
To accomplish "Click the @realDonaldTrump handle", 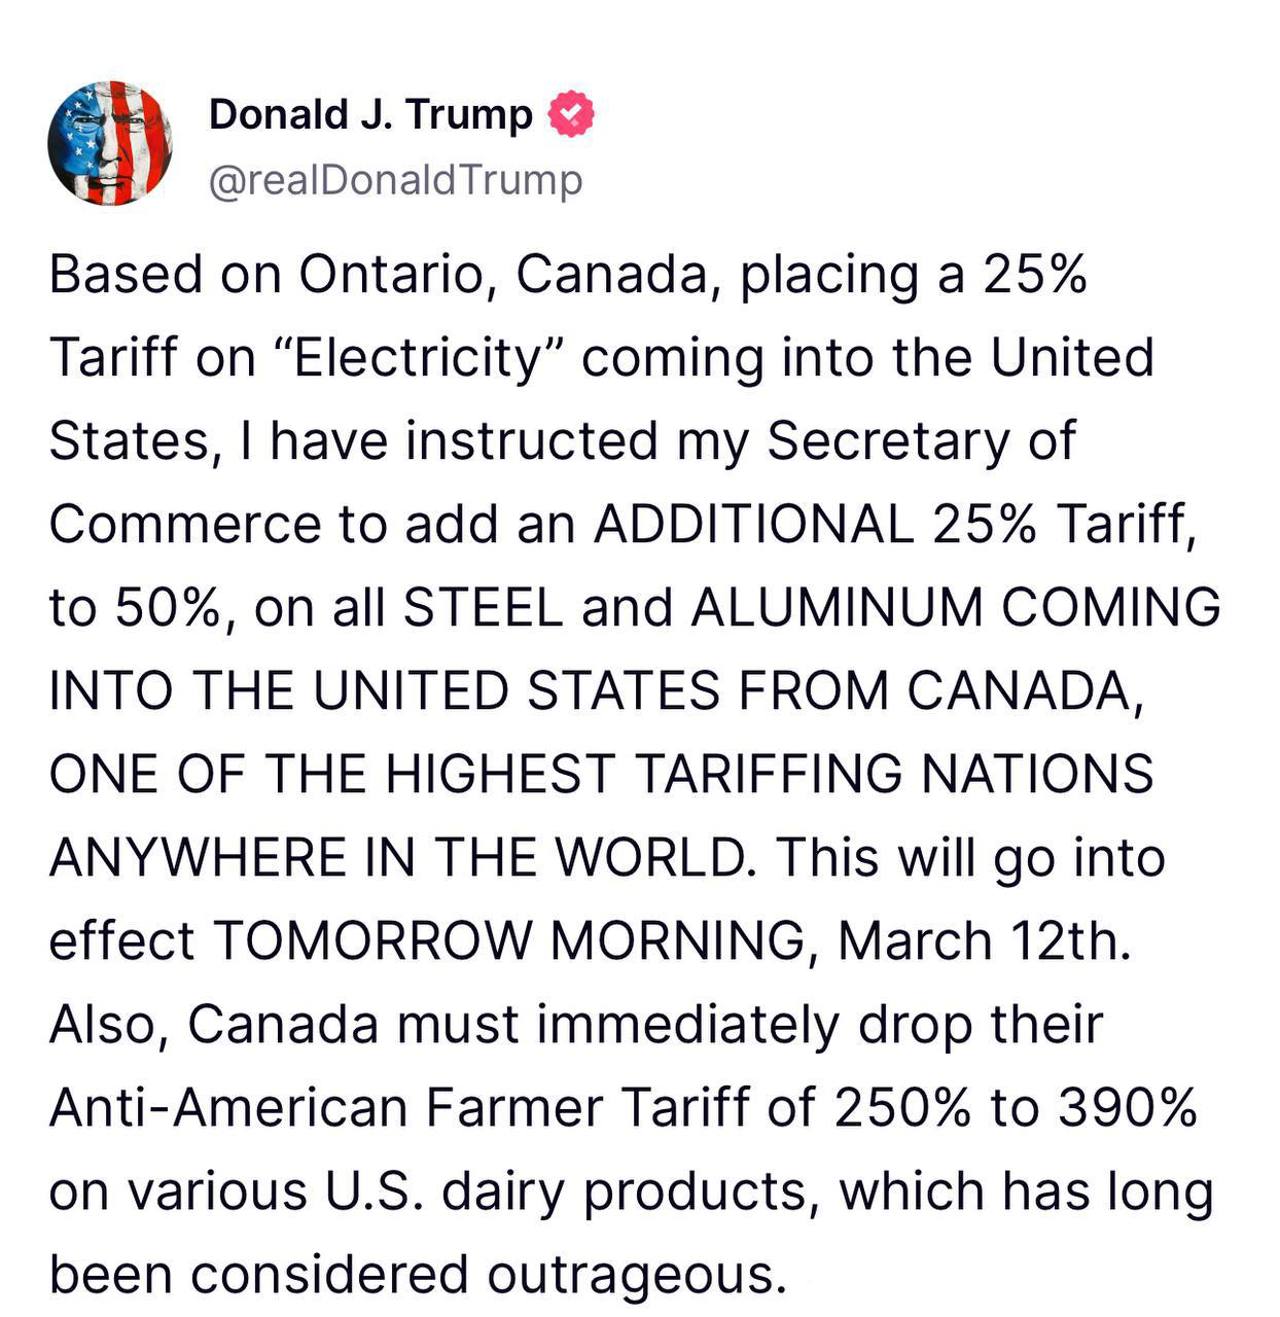I will pyautogui.click(x=395, y=181).
